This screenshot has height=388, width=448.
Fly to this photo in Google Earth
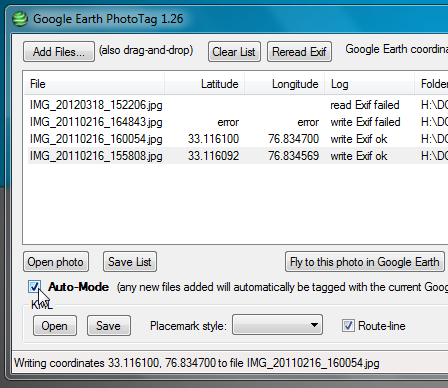coord(365,262)
